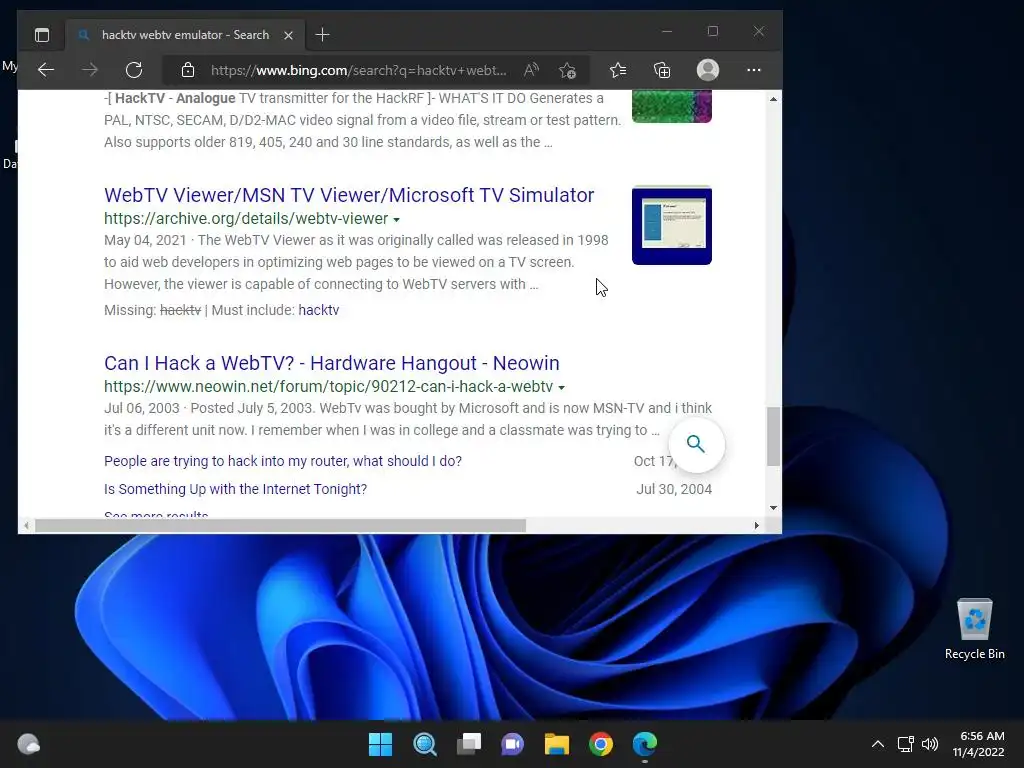Click the horizontal scrollbar thumb

tap(280, 525)
